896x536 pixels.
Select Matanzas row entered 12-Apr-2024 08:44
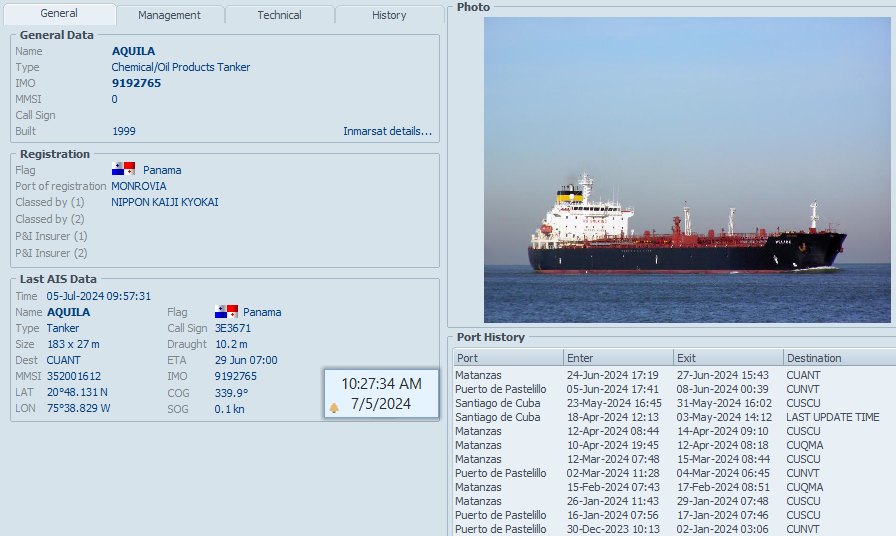pos(674,431)
